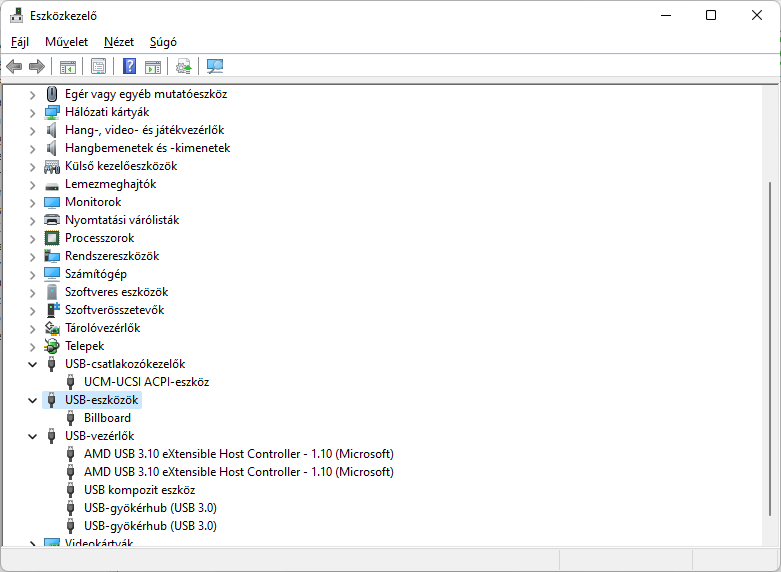Click the battery icon beside Telepek
Screen dimensions: 781x572
point(52,346)
